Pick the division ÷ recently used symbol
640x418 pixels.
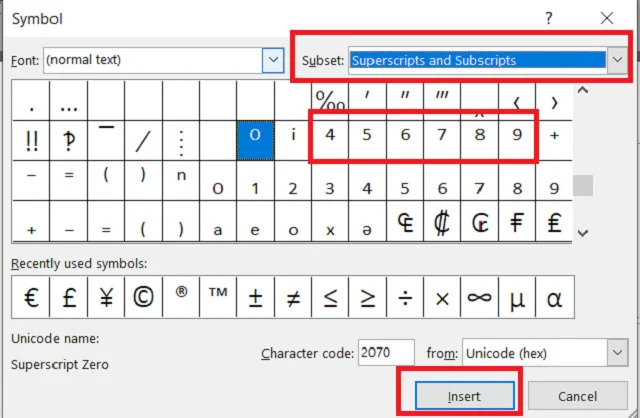pos(404,297)
